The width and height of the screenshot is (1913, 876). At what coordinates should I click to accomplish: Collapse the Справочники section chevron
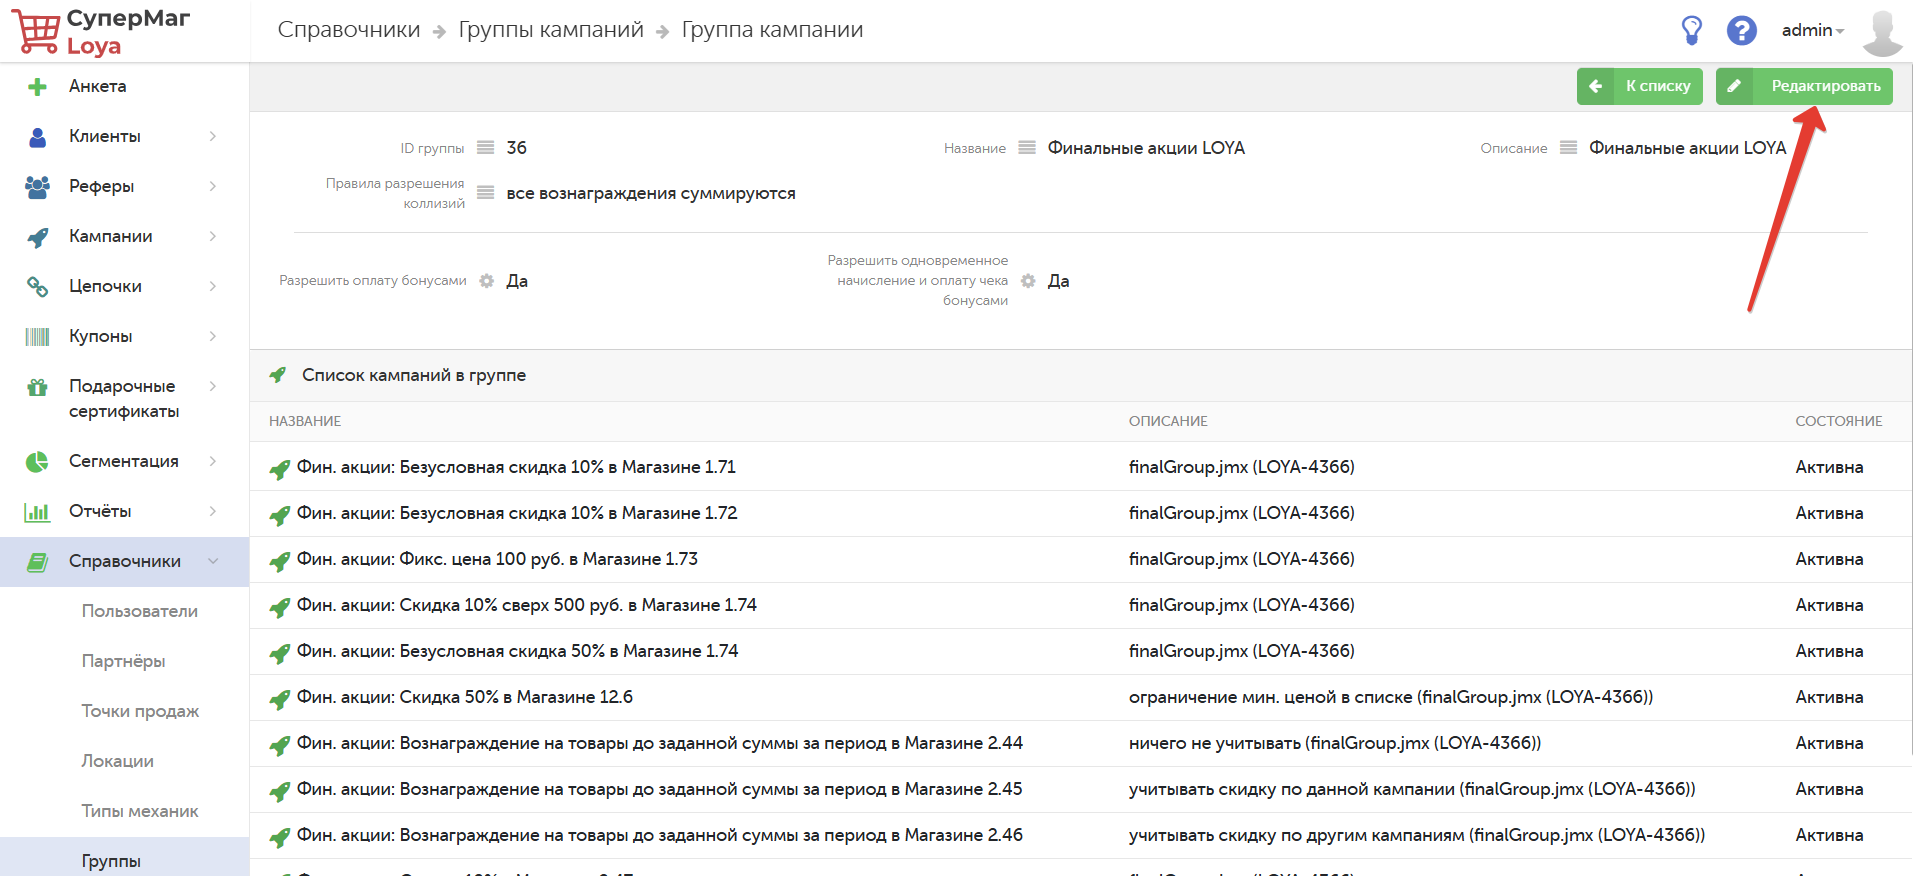tap(213, 561)
